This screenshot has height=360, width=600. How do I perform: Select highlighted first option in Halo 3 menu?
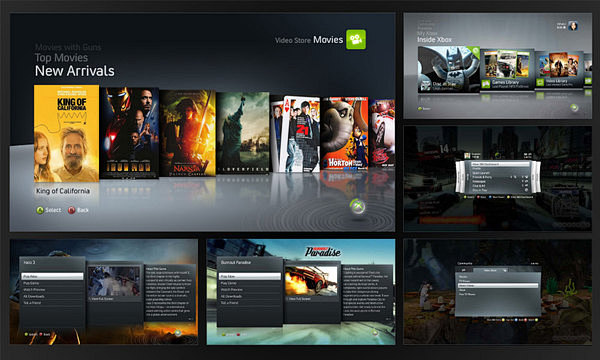[x=52, y=276]
